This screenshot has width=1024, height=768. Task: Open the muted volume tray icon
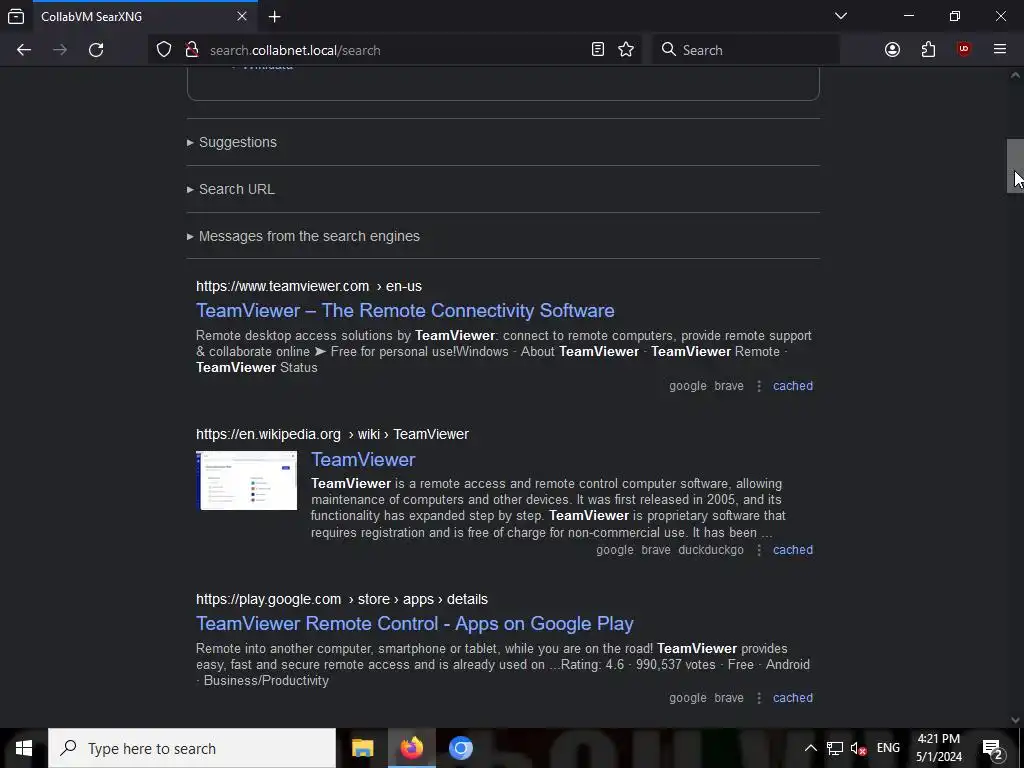coord(859,748)
